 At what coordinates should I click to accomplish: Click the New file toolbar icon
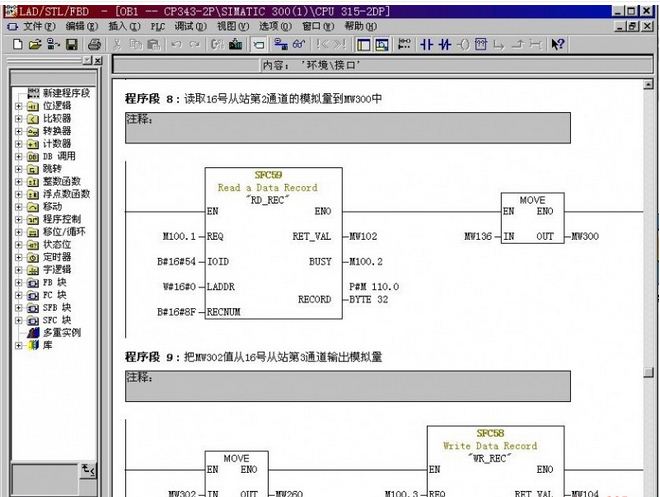tap(17, 45)
